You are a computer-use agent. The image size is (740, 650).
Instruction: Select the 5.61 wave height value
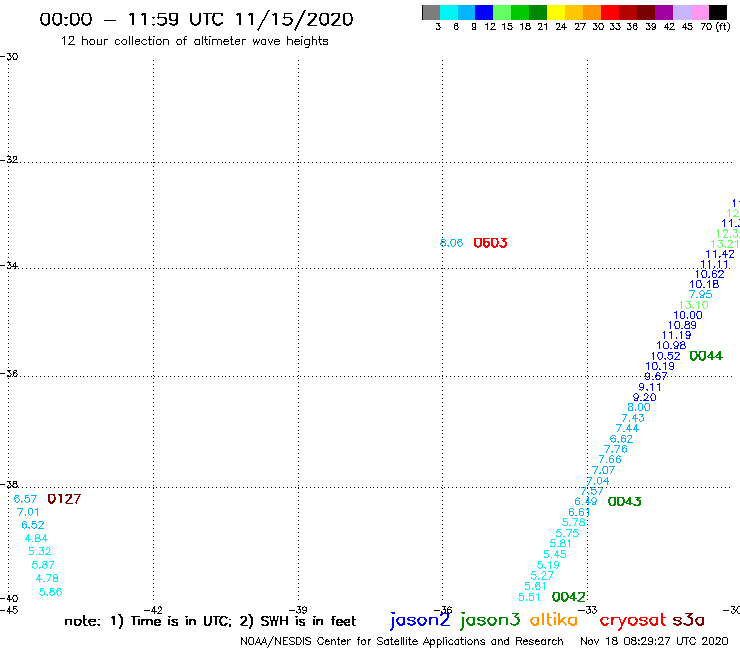[x=535, y=586]
